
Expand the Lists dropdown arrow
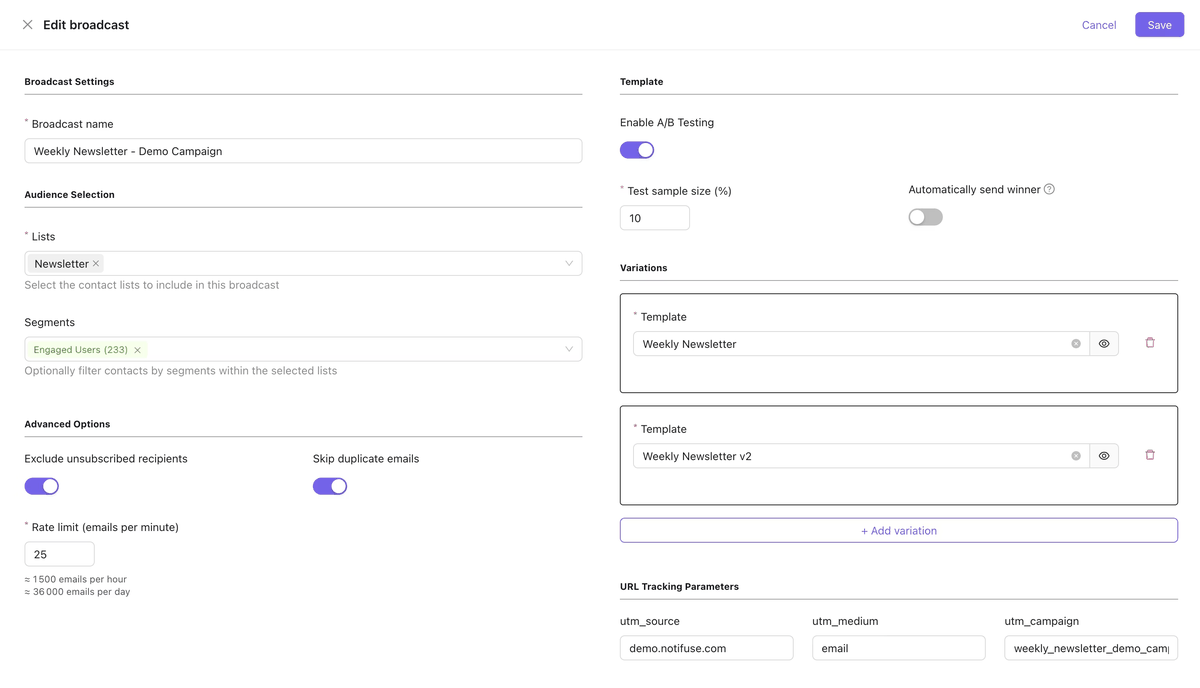click(x=569, y=264)
